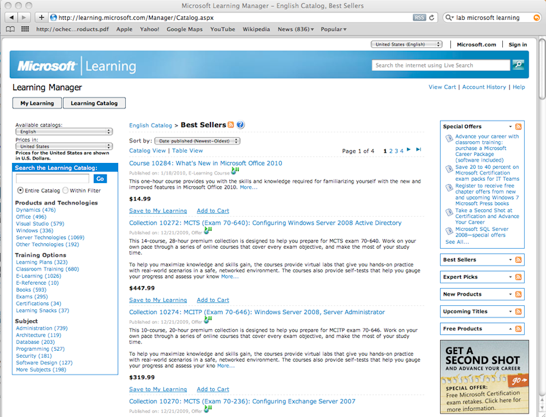Select the Entire Catalog radio button
The width and height of the screenshot is (546, 417).
tap(20, 190)
